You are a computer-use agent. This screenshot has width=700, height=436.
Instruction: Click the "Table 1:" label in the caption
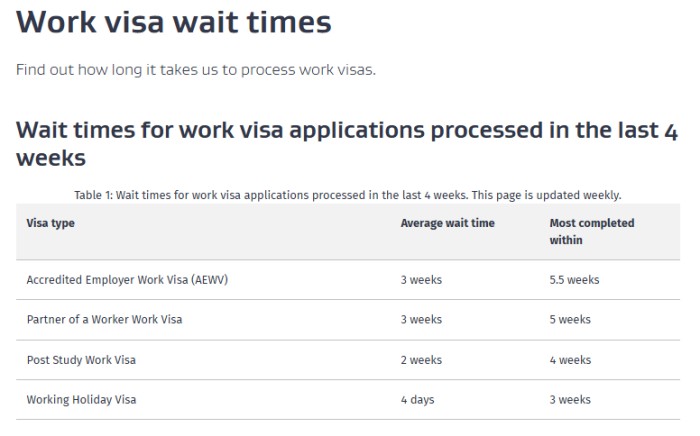click(94, 195)
